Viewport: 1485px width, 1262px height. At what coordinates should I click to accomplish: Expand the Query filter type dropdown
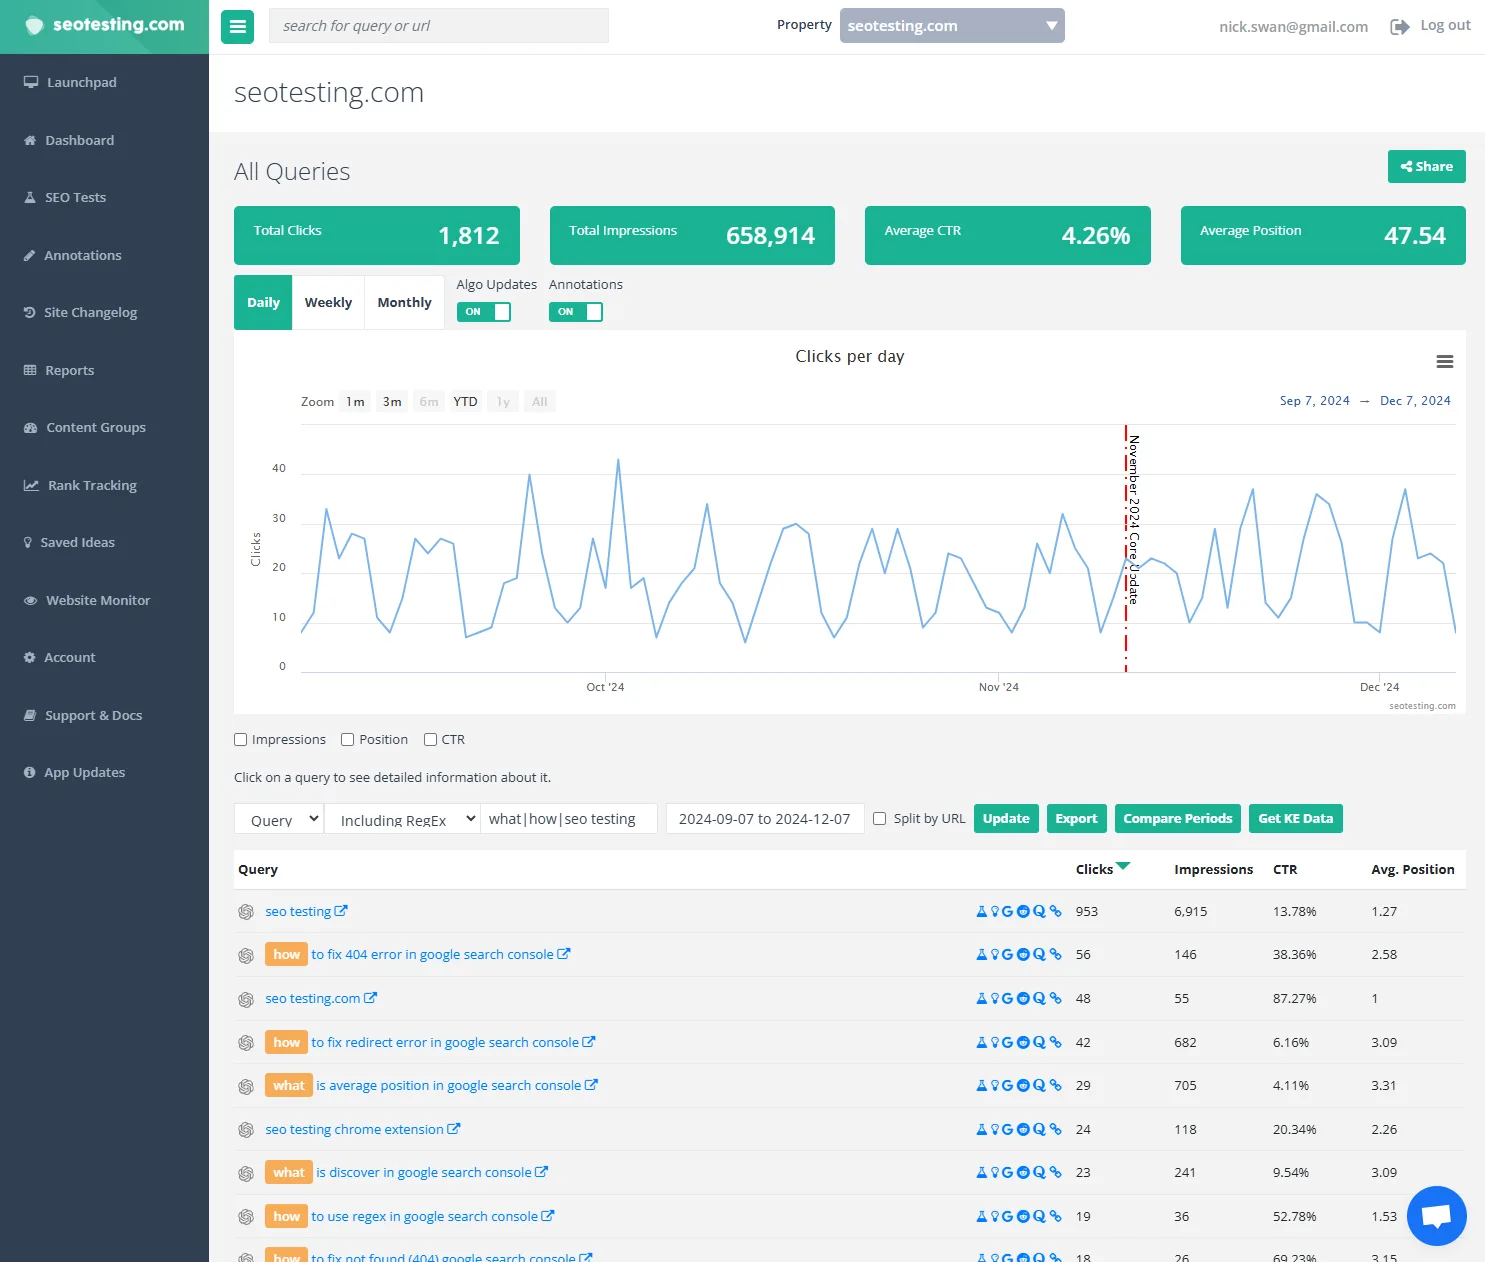(x=279, y=819)
